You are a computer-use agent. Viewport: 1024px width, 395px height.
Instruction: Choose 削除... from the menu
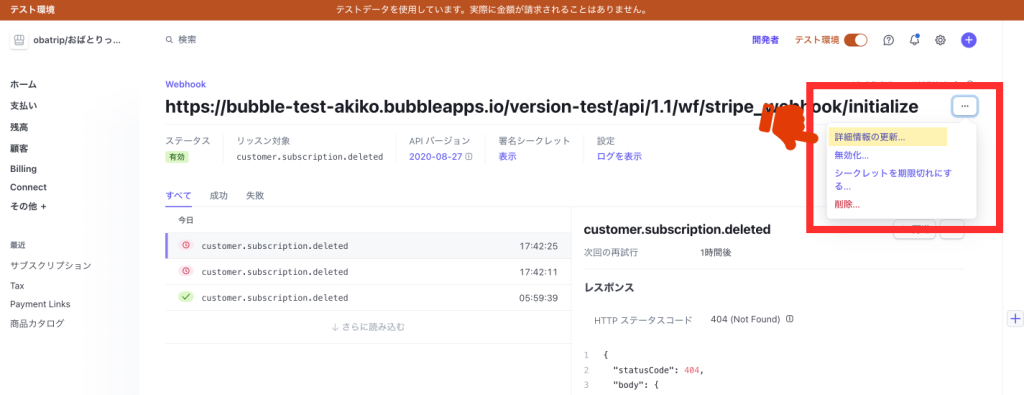pyautogui.click(x=847, y=204)
